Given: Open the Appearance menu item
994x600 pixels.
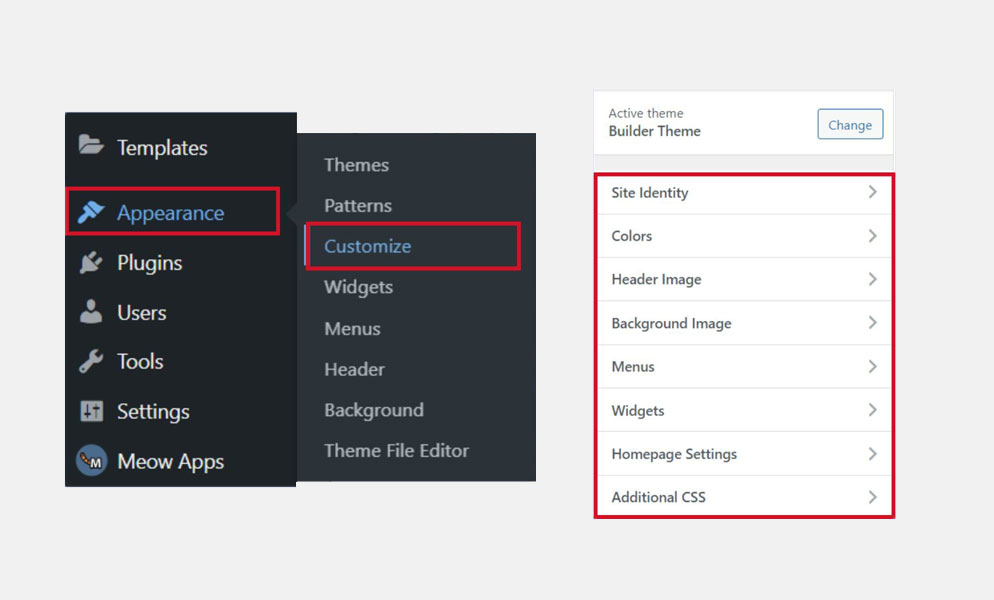Looking at the screenshot, I should 171,212.
